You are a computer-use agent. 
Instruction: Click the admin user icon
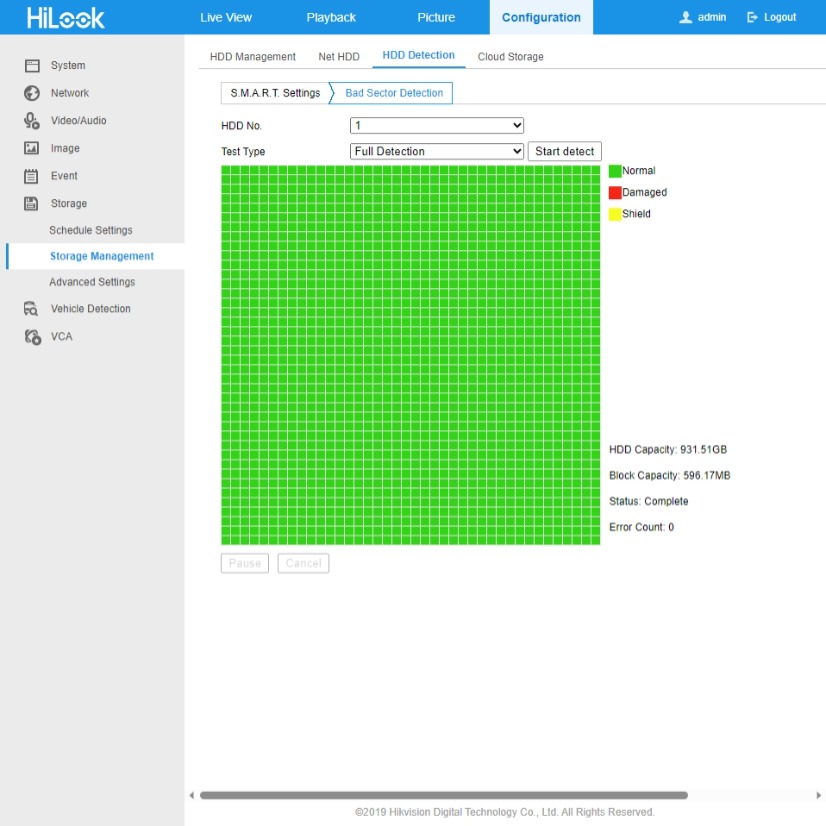coord(685,18)
